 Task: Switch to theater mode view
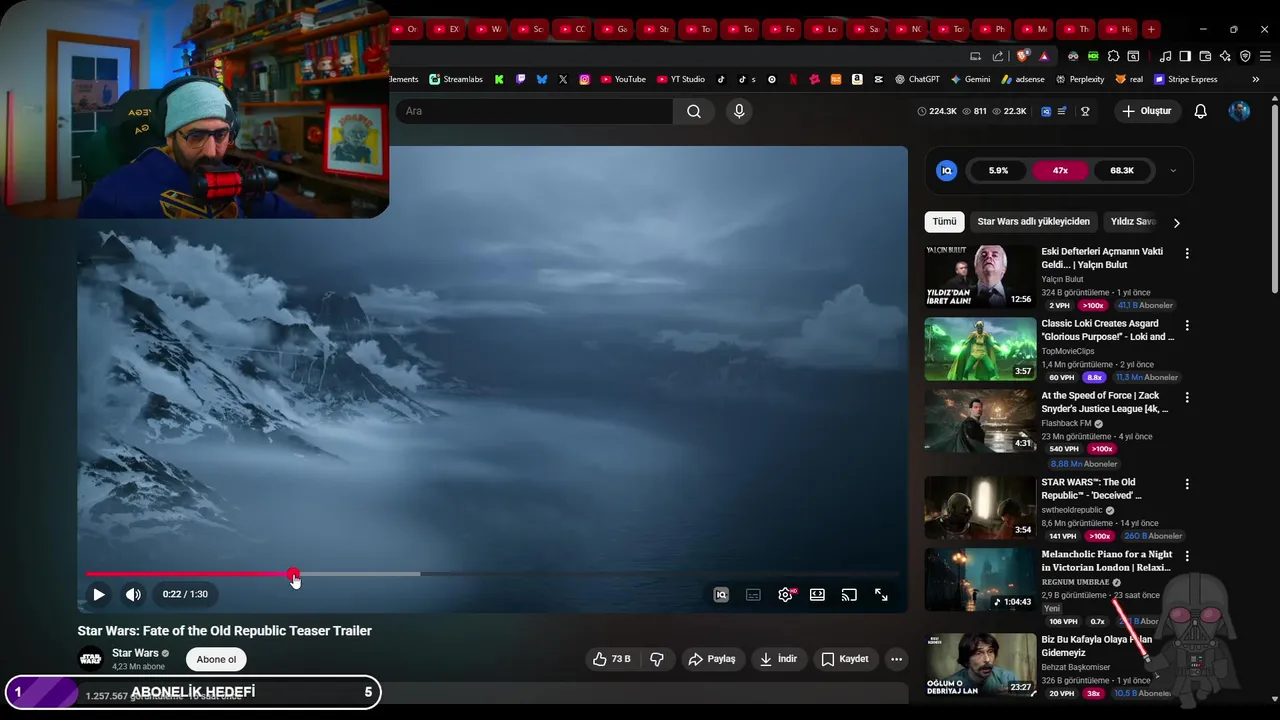coord(817,594)
